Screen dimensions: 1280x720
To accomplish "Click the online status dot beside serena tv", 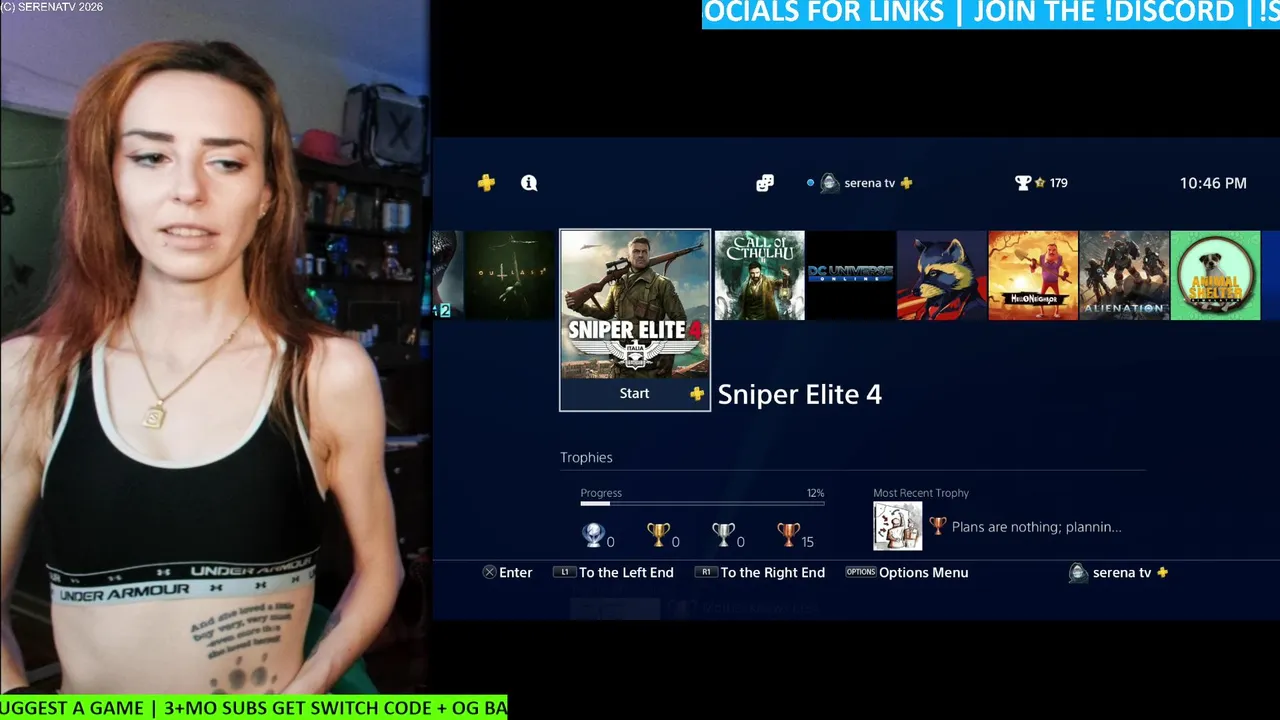I will point(810,183).
